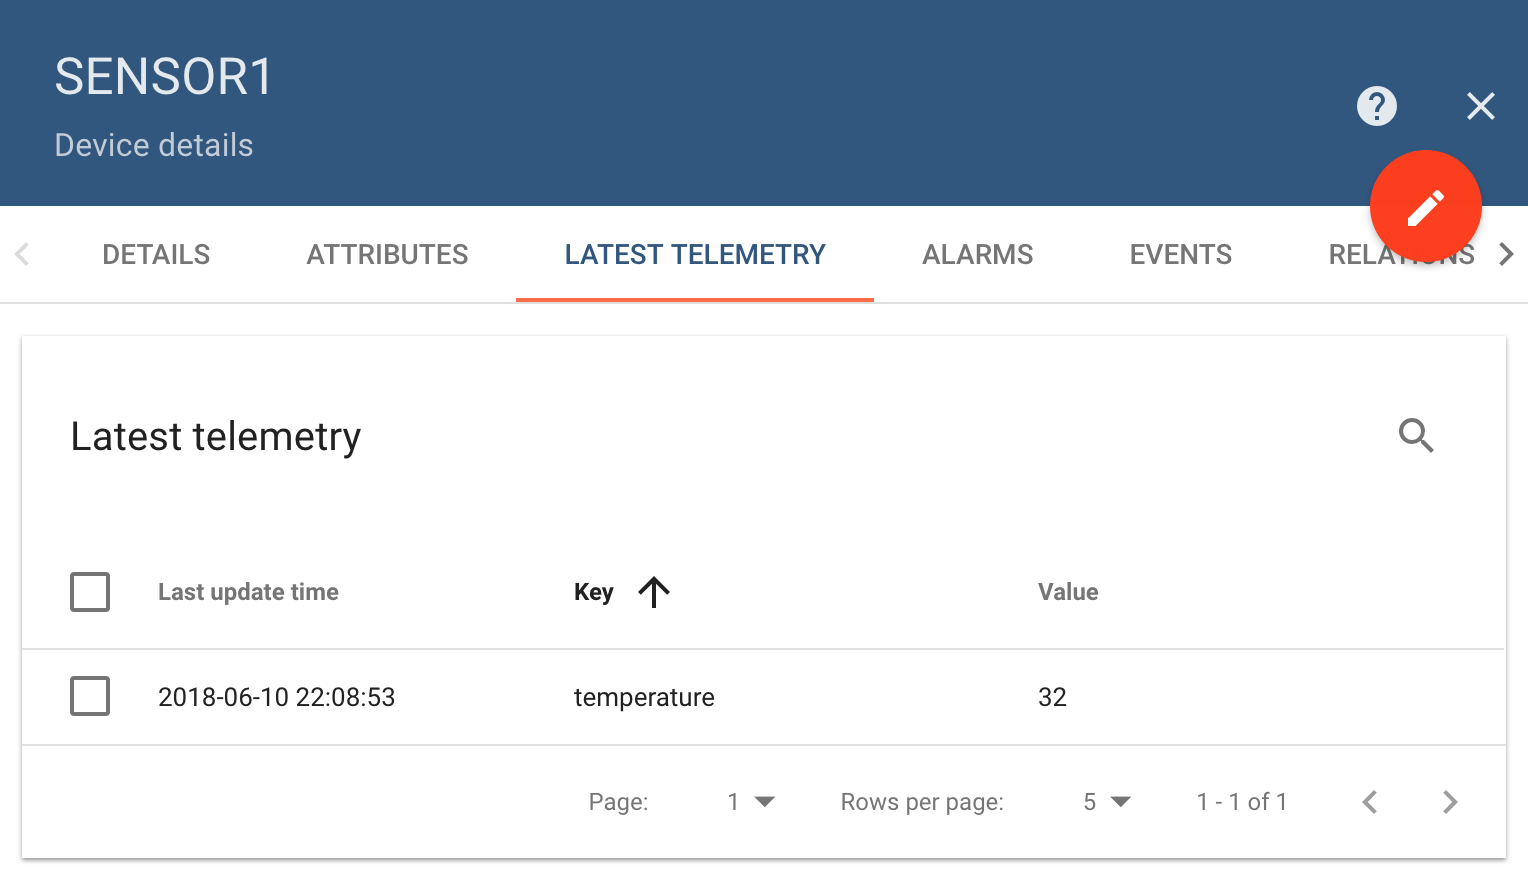Uncheck the header selection checkbox
1528x894 pixels.
[x=89, y=591]
